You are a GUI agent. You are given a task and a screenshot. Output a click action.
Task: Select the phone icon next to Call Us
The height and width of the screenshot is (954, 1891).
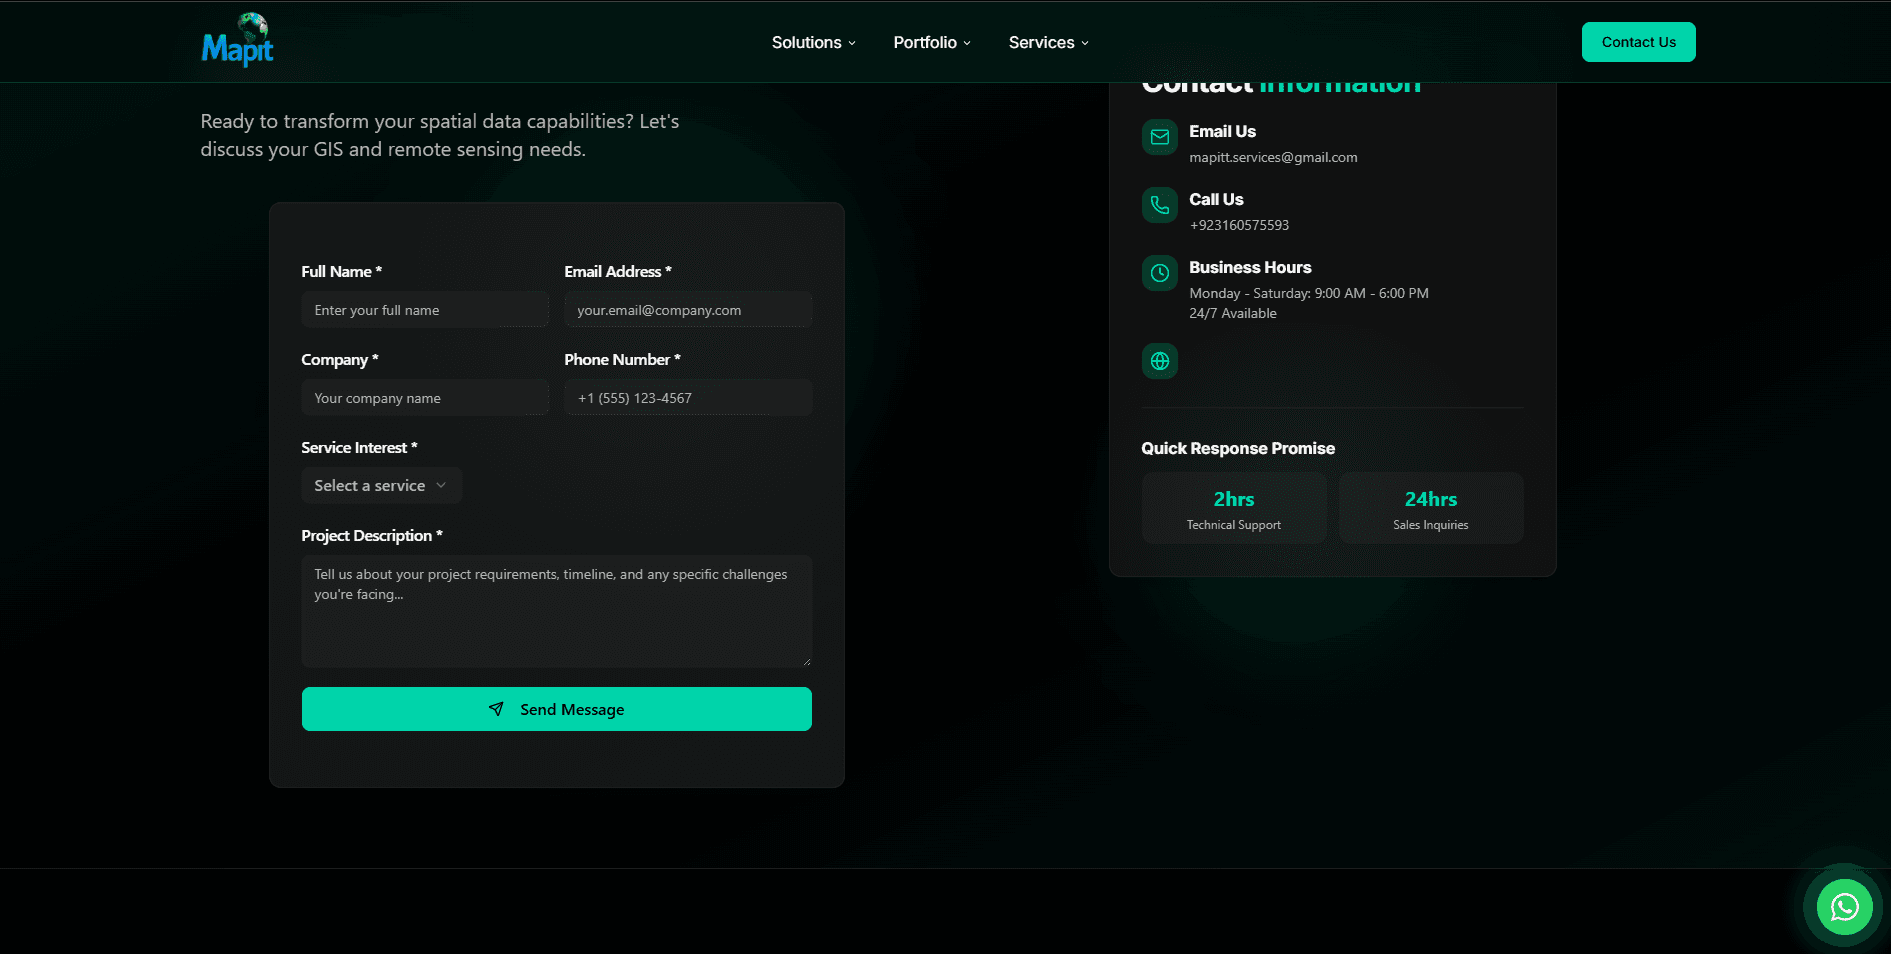1159,205
